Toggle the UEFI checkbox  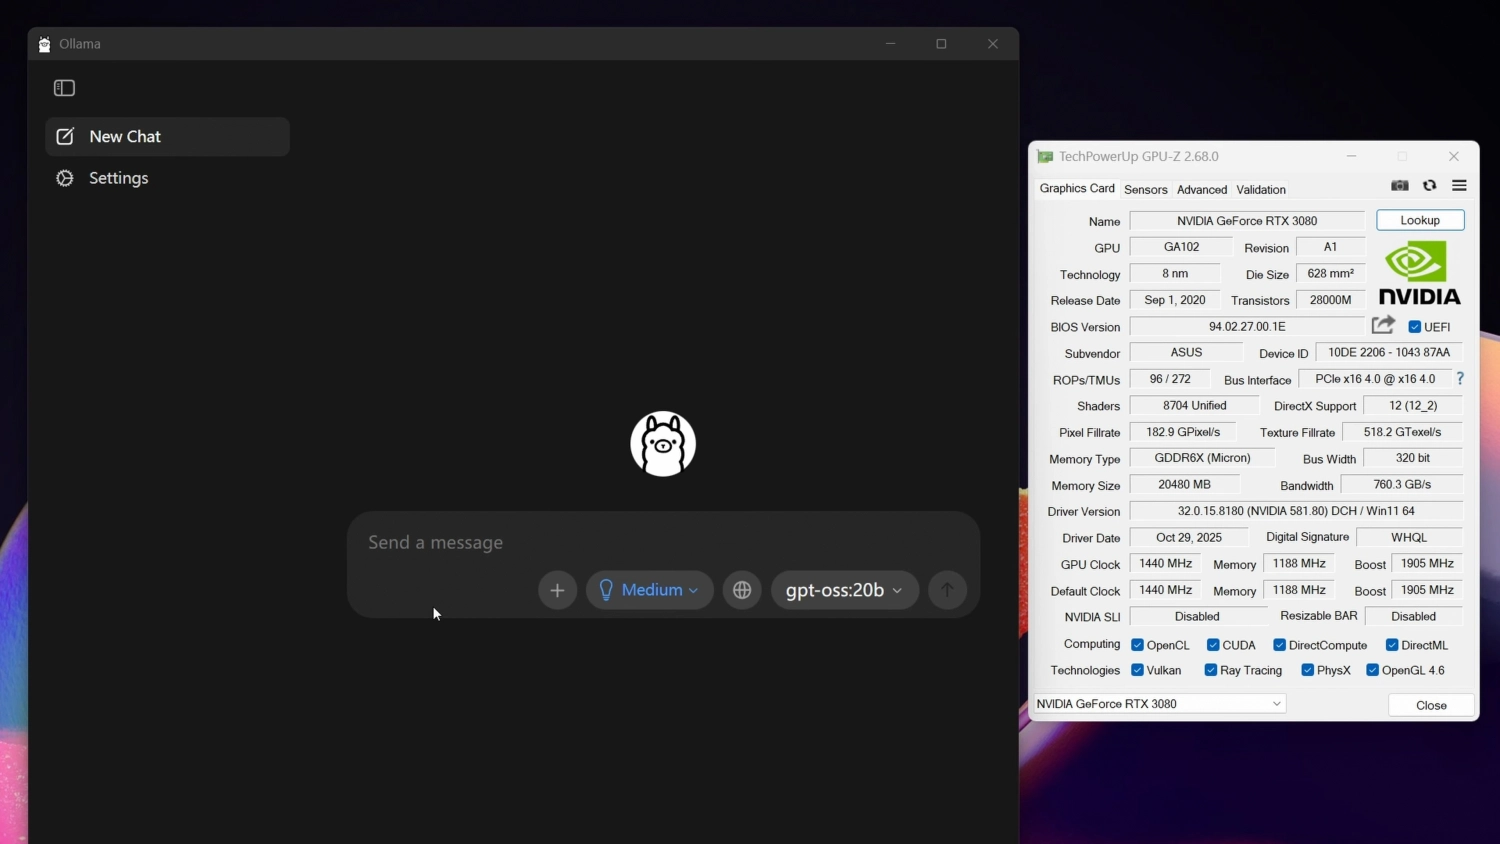[x=1415, y=327]
